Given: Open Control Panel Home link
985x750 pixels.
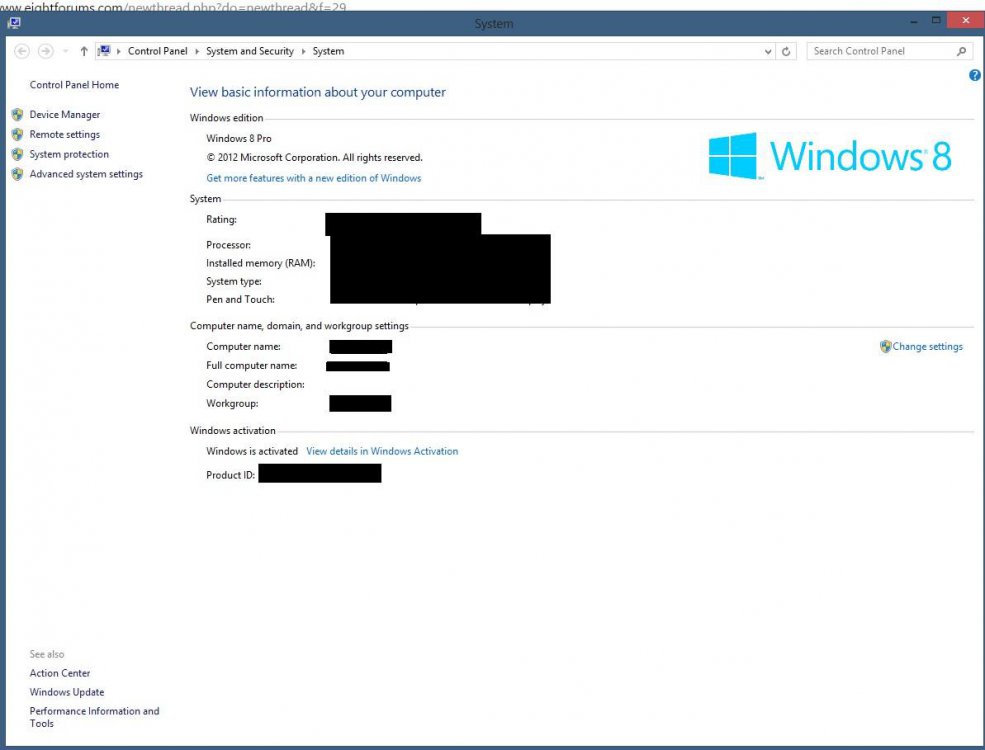Looking at the screenshot, I should [74, 85].
